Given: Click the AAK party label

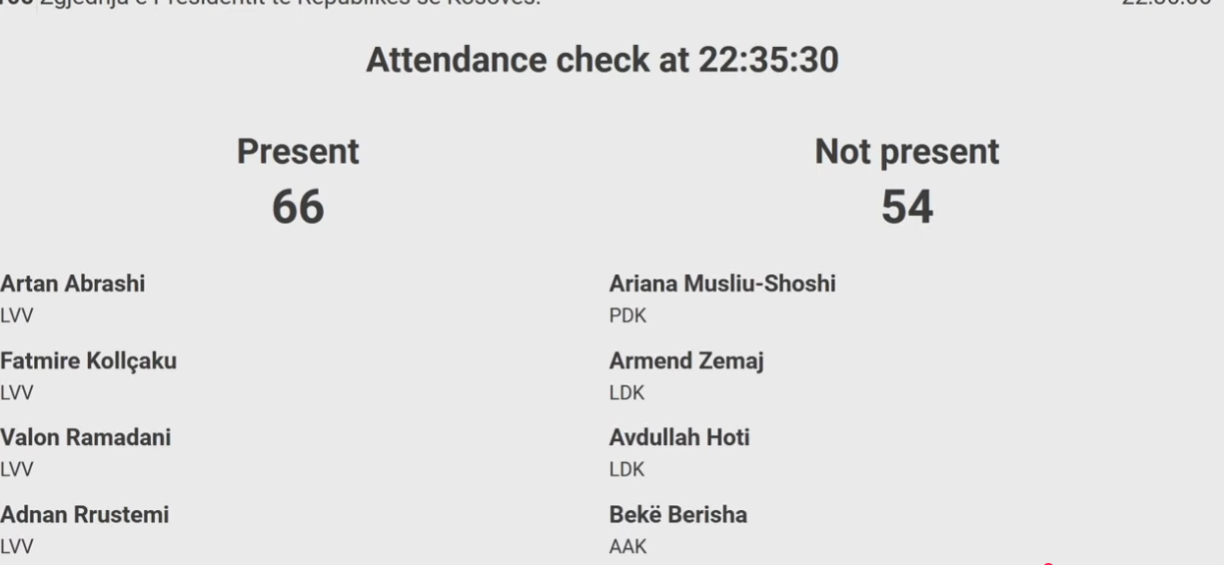Looking at the screenshot, I should tap(627, 546).
